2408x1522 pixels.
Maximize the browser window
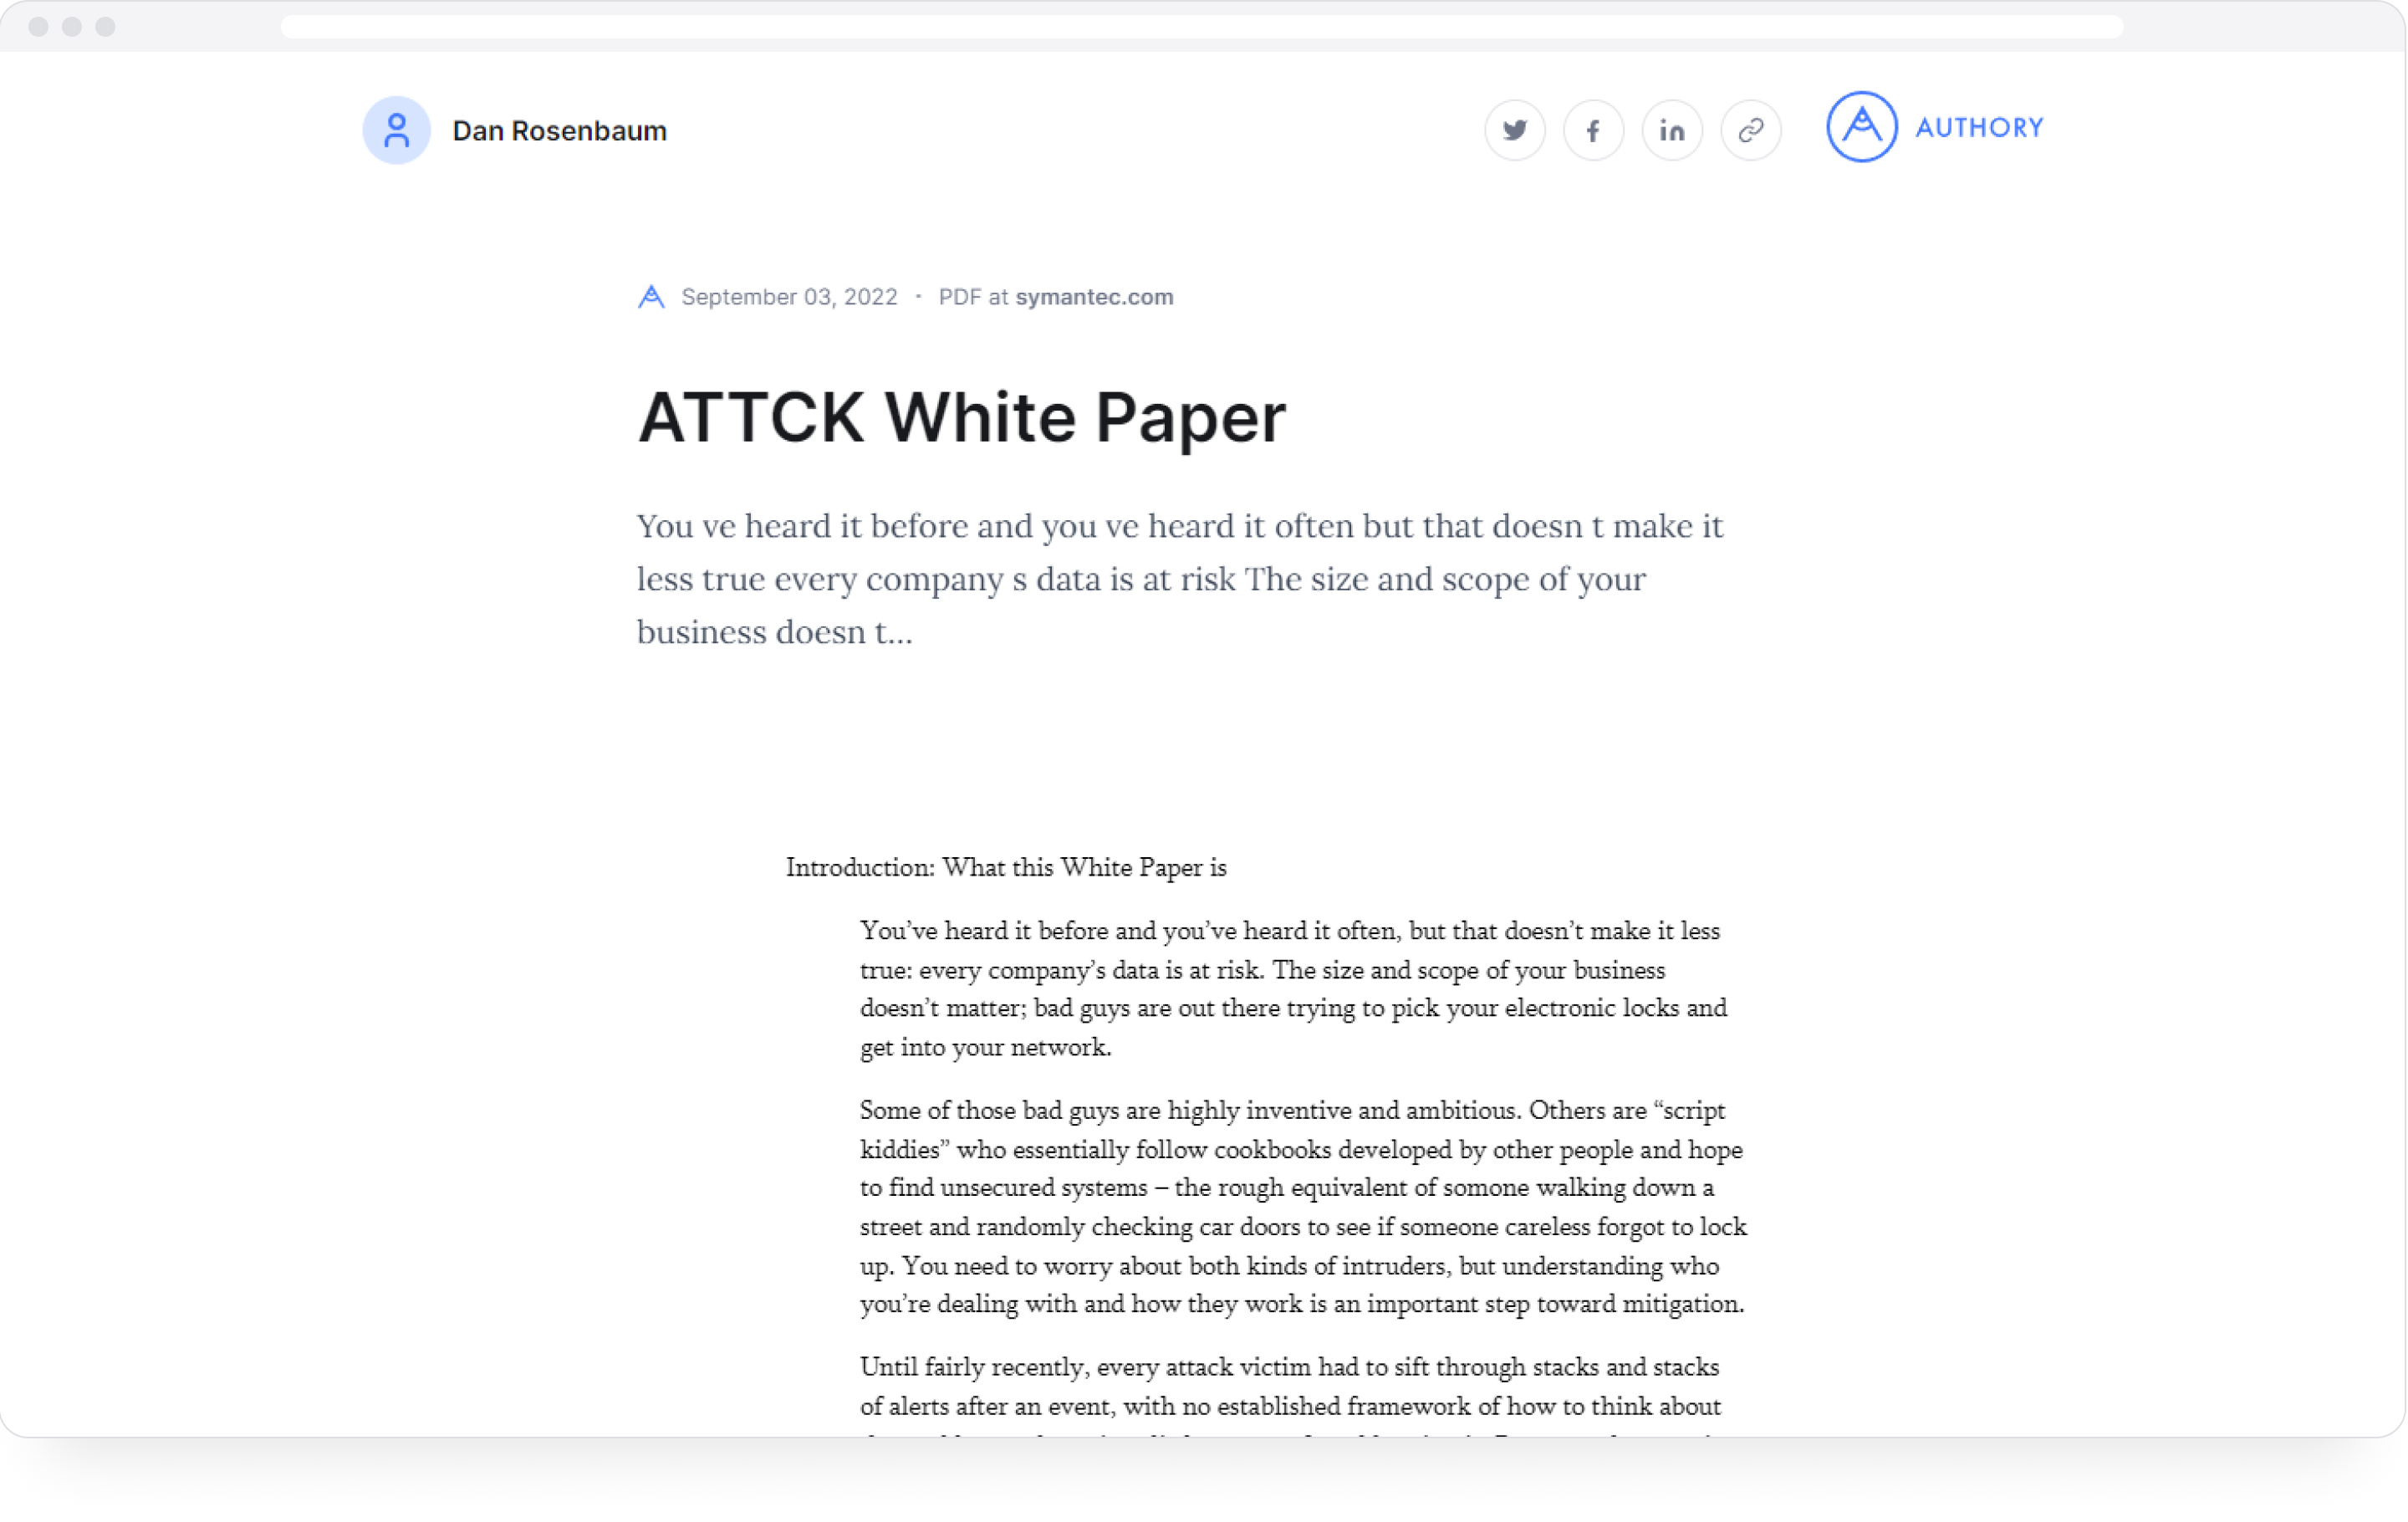click(x=105, y=27)
